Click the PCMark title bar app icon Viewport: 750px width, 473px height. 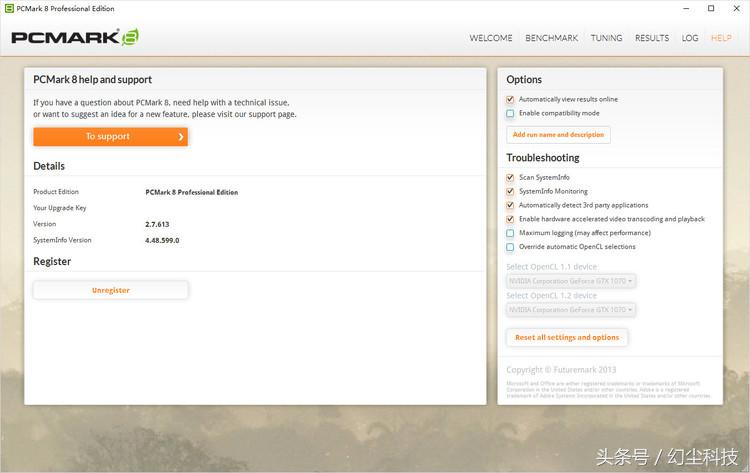point(9,9)
